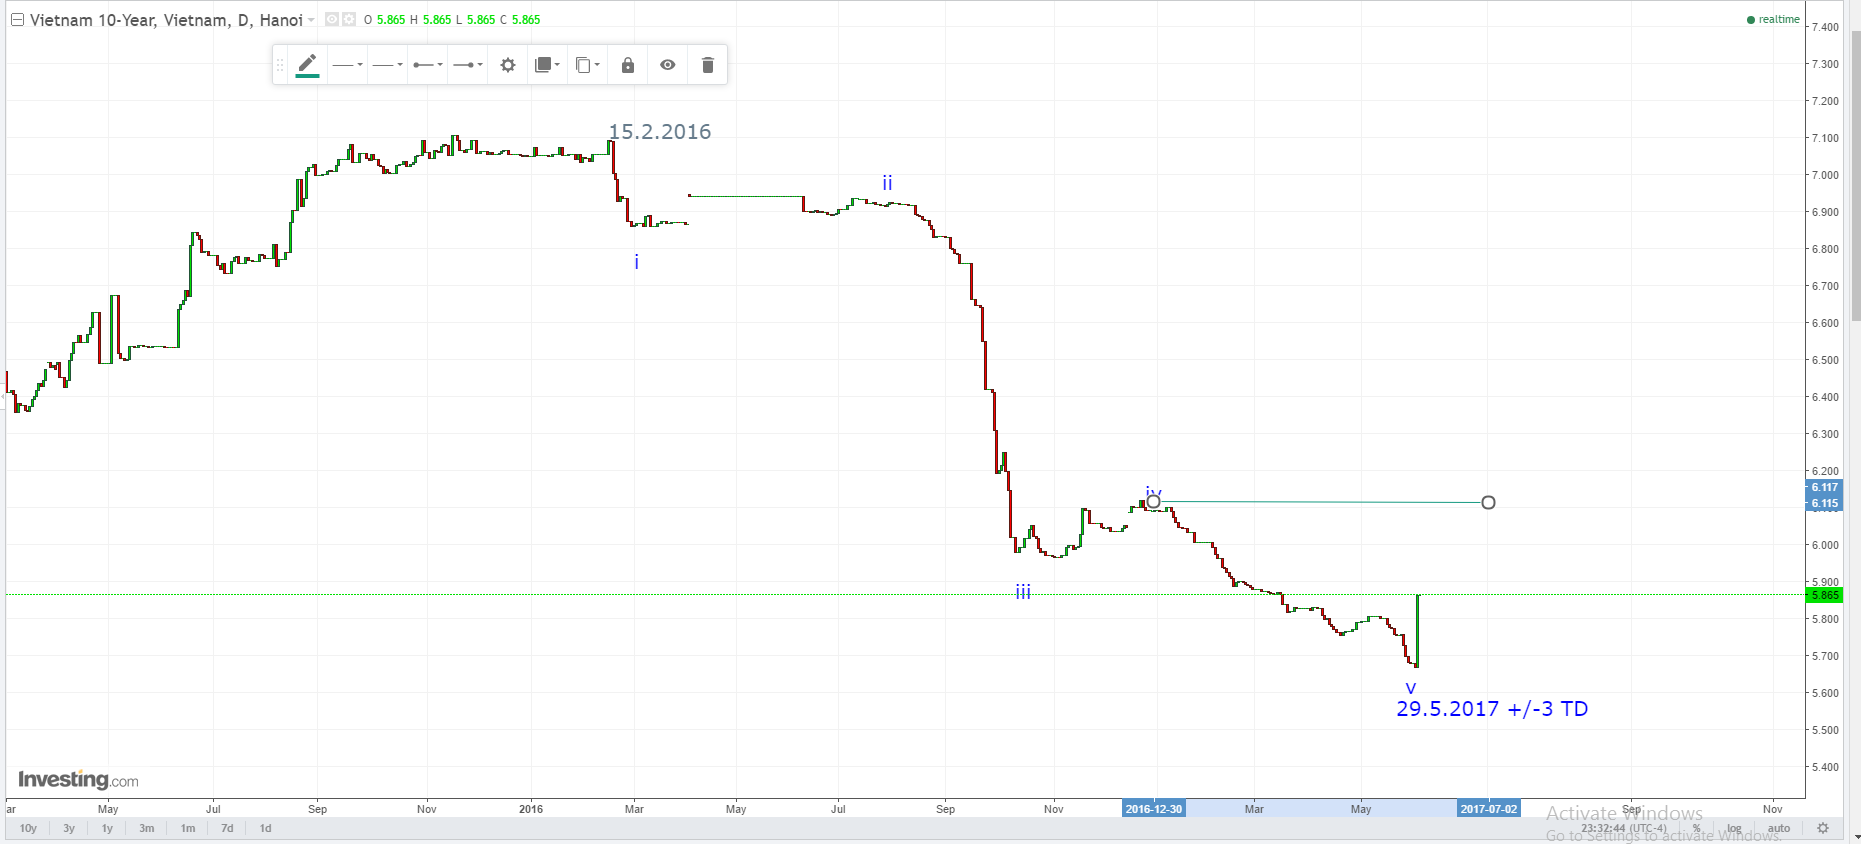This screenshot has height=844, width=1861.
Task: Open the drawing settings gear in floating toolbar
Action: (508, 65)
